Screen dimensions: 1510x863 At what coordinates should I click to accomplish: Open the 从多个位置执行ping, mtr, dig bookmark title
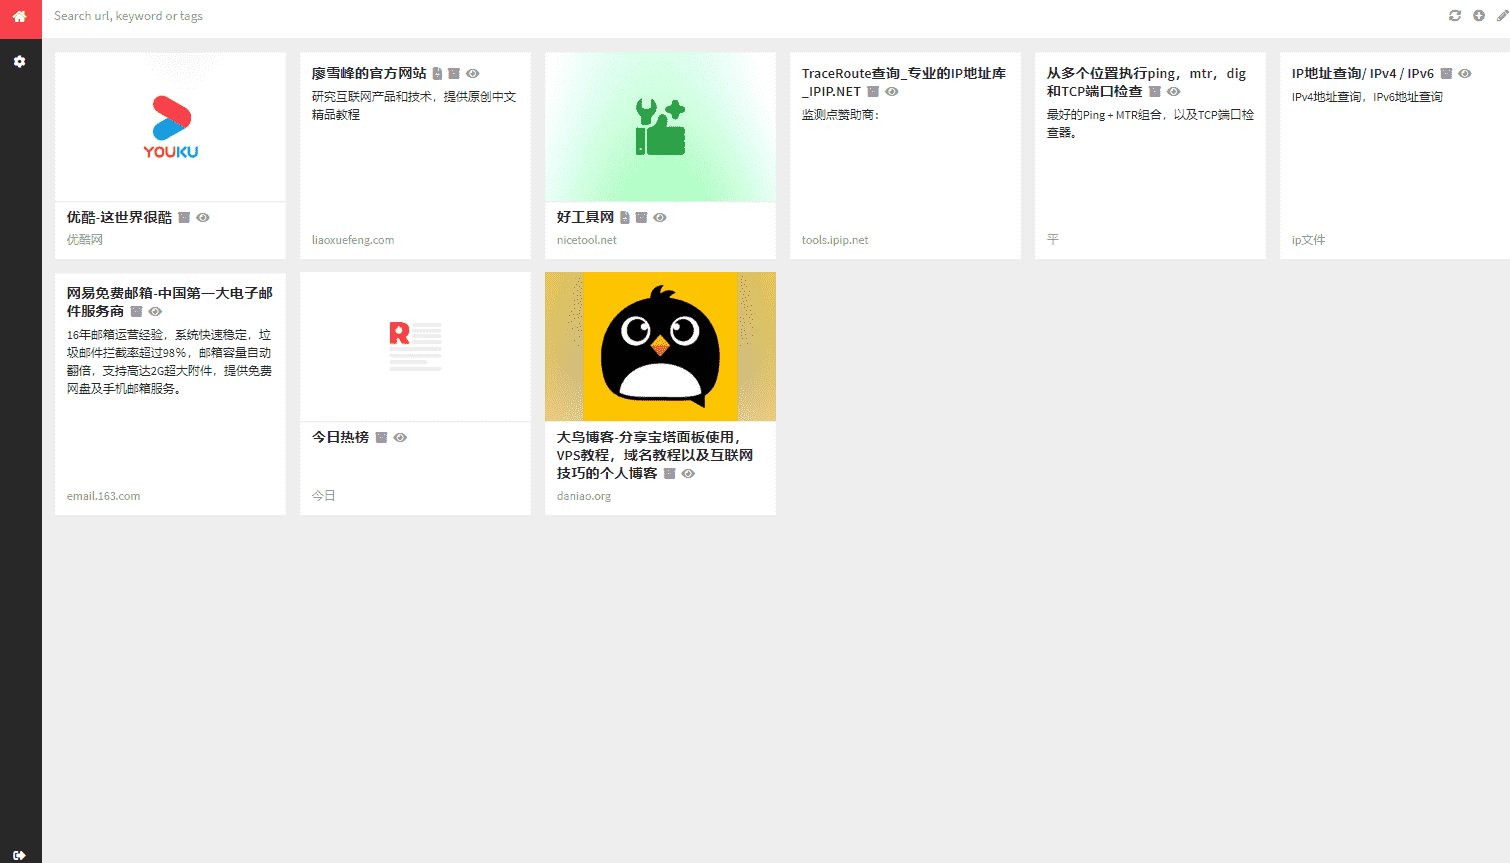tap(1147, 82)
